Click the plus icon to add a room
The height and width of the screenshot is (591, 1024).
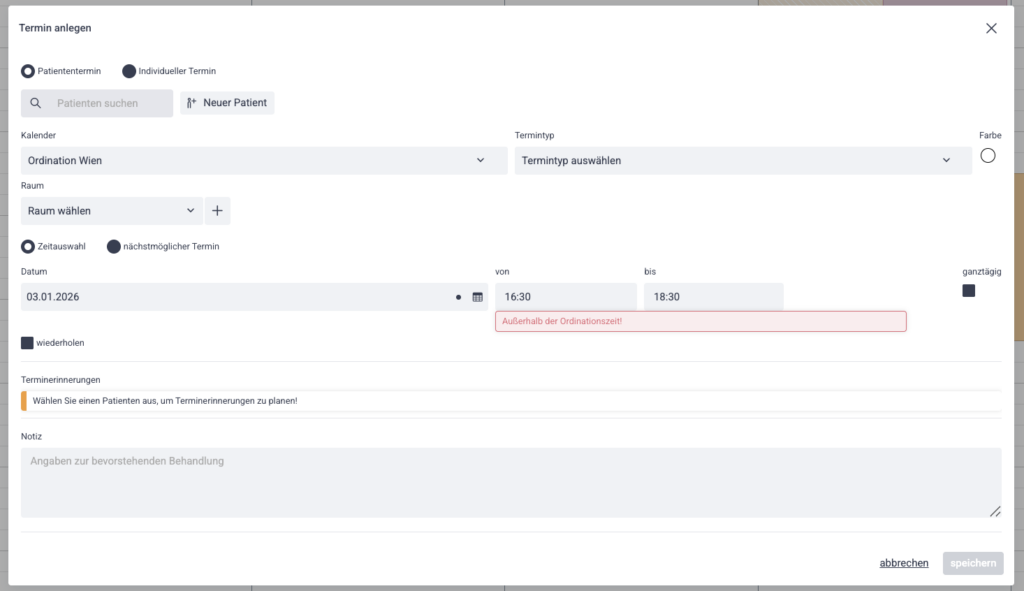click(x=218, y=211)
